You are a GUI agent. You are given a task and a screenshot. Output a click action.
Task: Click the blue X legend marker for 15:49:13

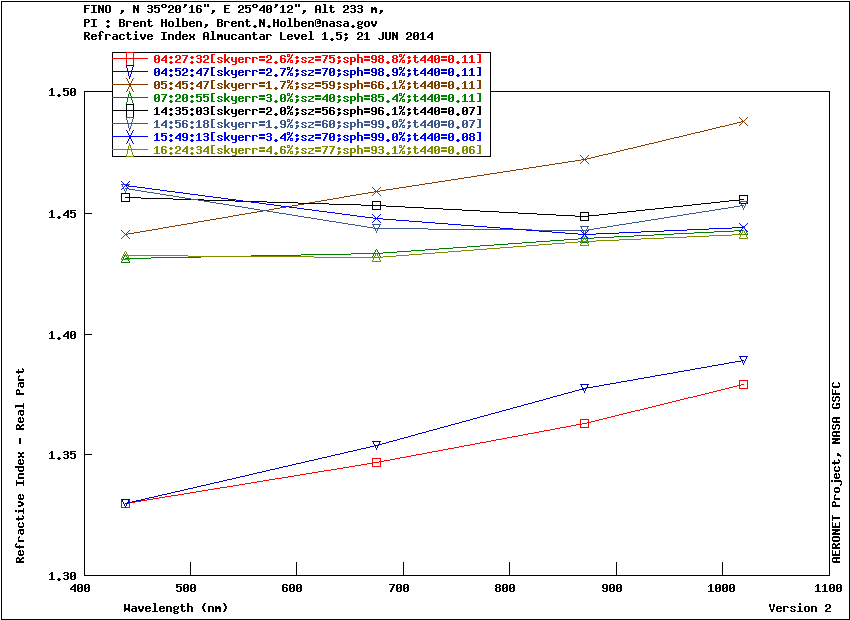(x=131, y=136)
